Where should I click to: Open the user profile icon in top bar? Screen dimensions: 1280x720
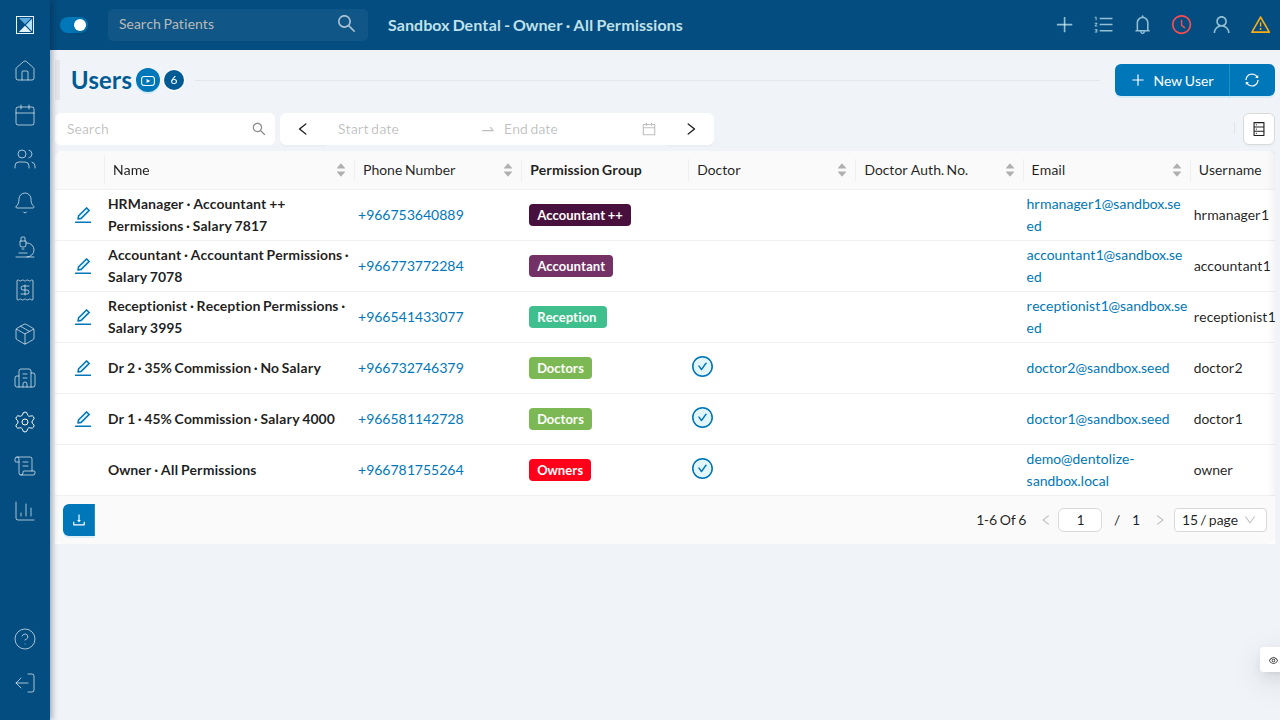[1221, 25]
